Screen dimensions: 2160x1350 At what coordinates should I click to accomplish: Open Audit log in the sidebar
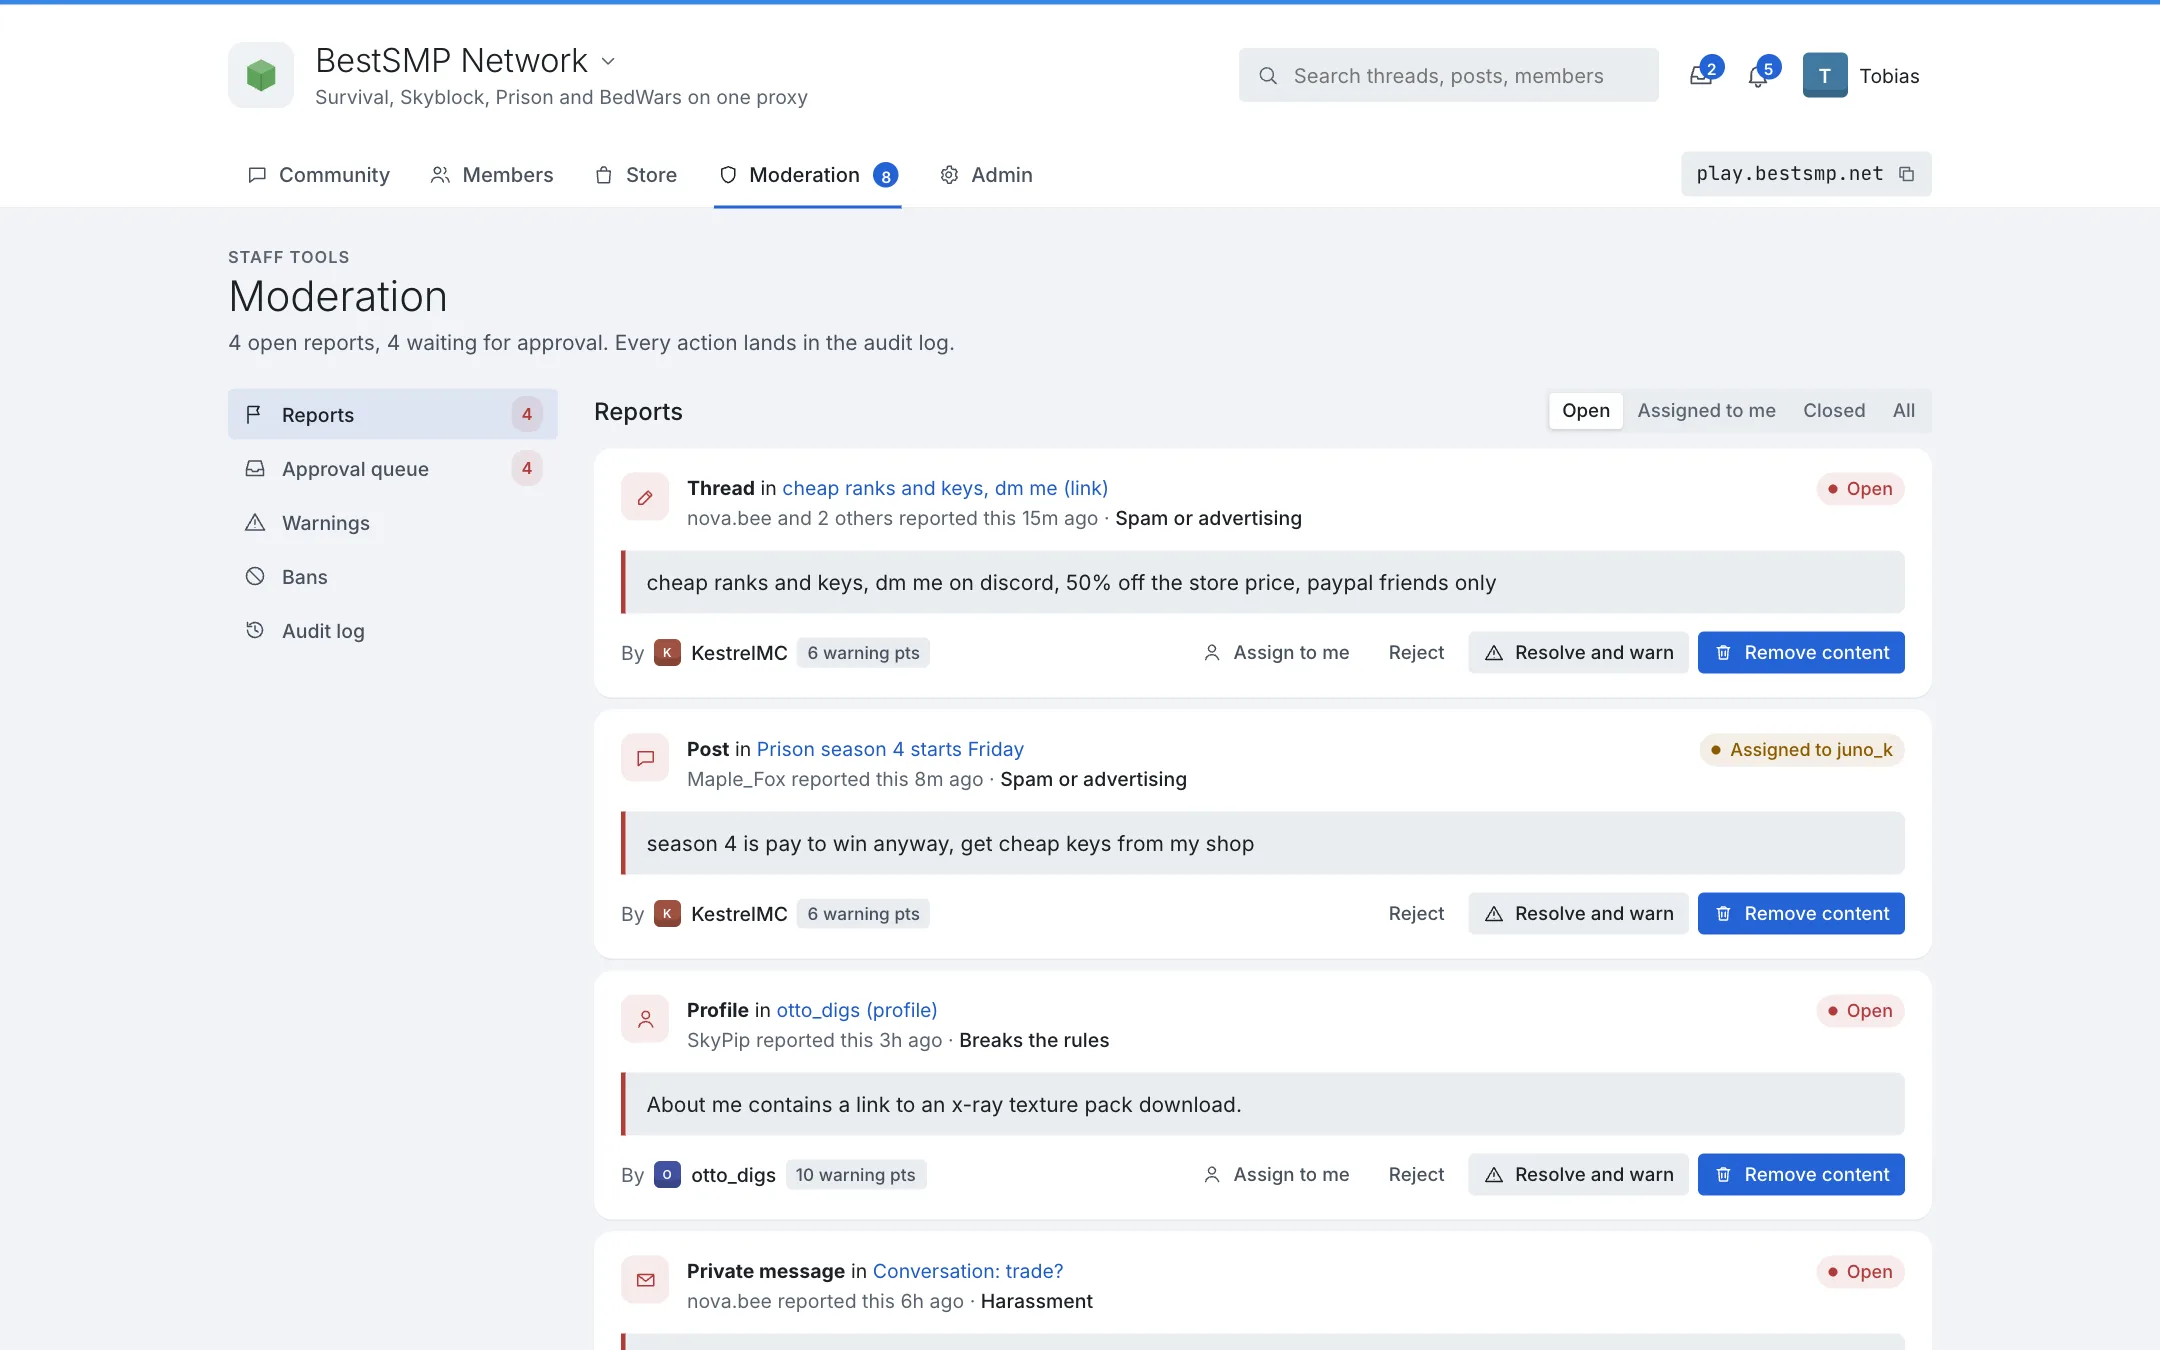(x=393, y=630)
